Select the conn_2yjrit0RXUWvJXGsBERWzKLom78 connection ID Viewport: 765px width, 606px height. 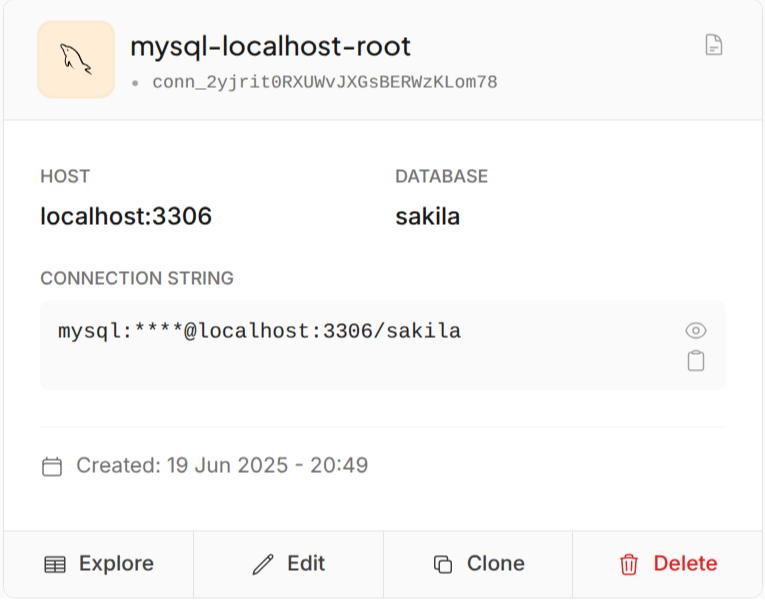pos(325,82)
